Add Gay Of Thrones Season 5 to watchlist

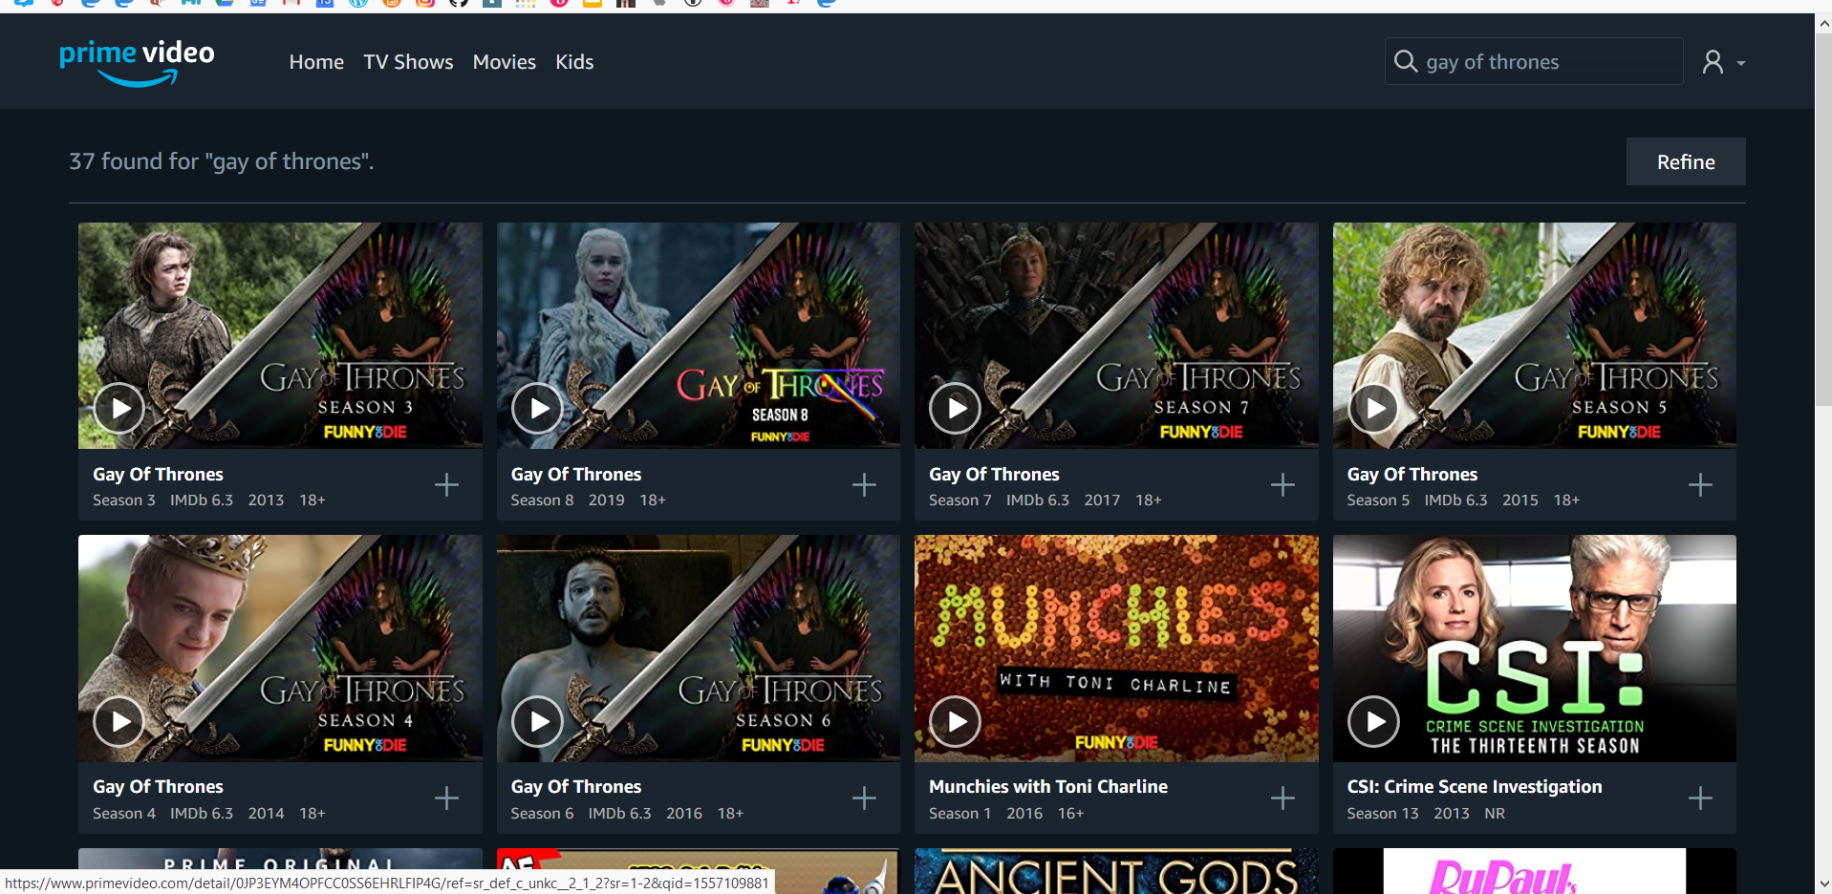(x=1700, y=485)
